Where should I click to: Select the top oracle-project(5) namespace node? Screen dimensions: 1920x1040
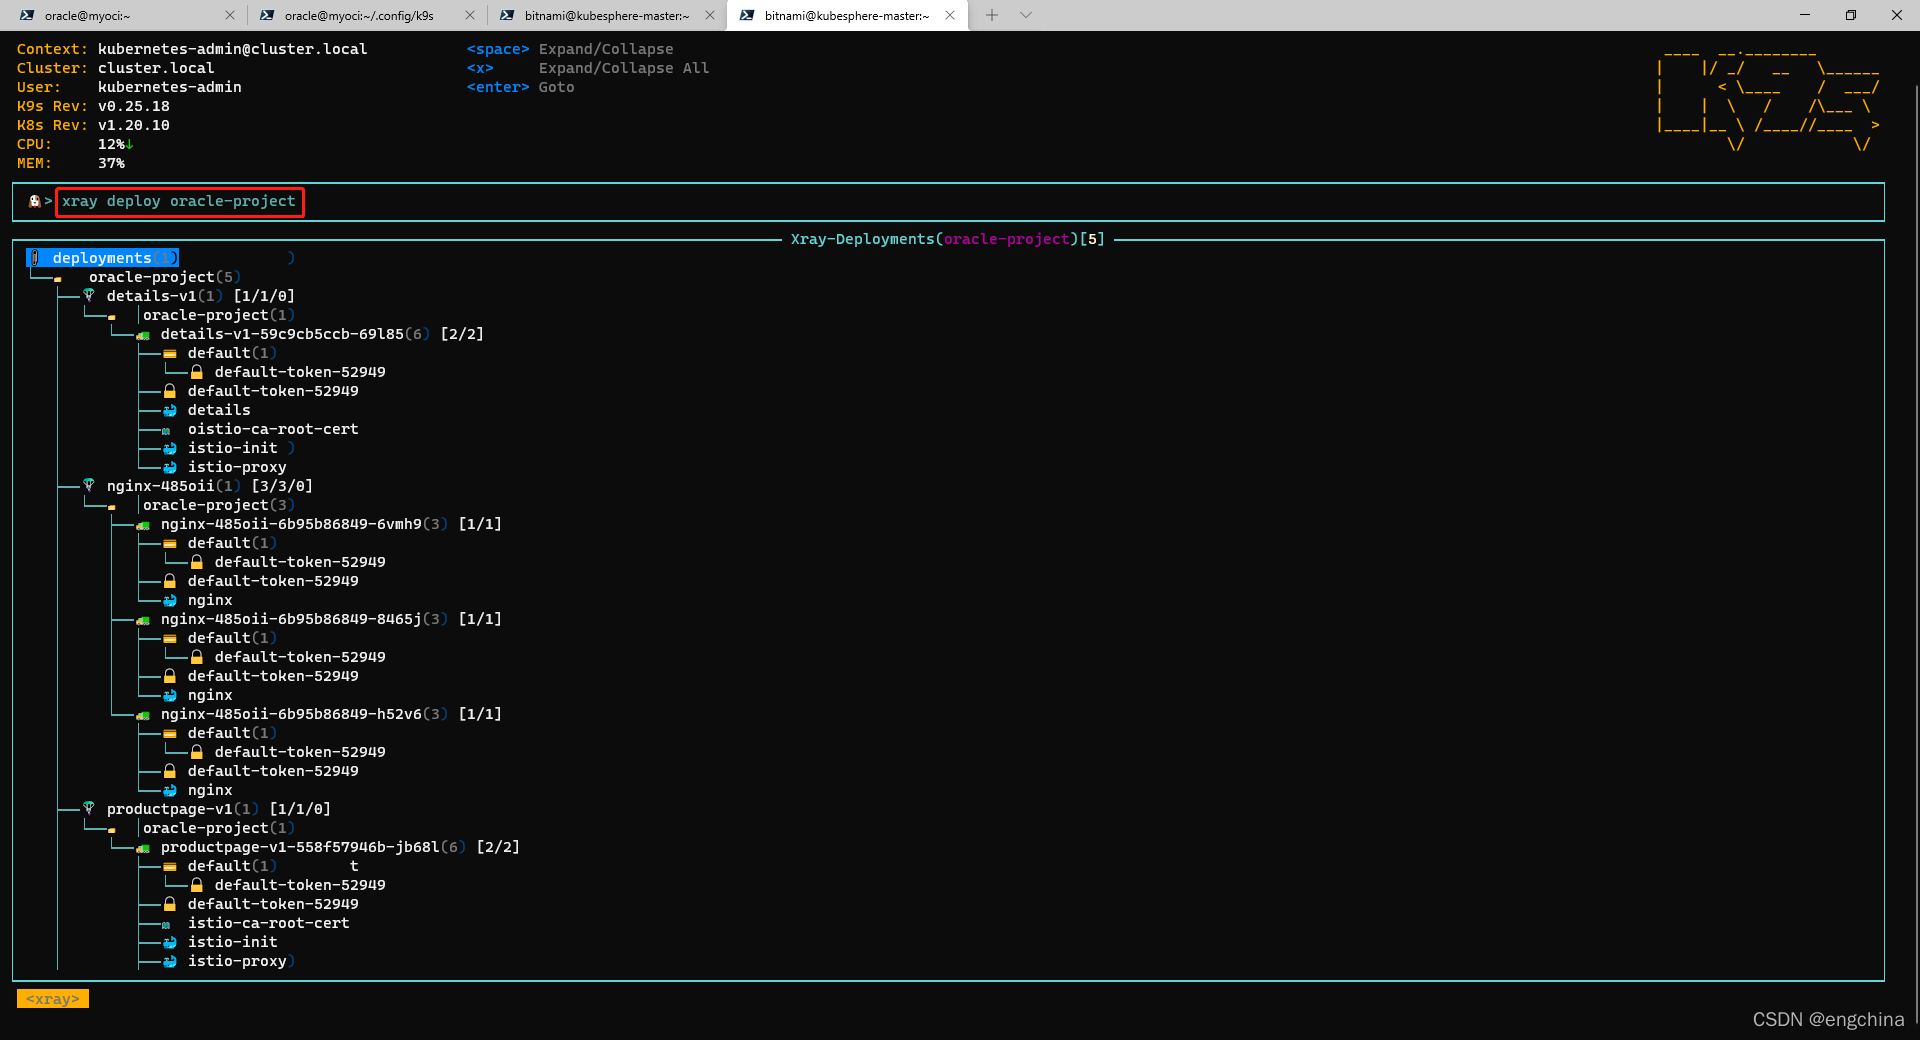tap(164, 277)
